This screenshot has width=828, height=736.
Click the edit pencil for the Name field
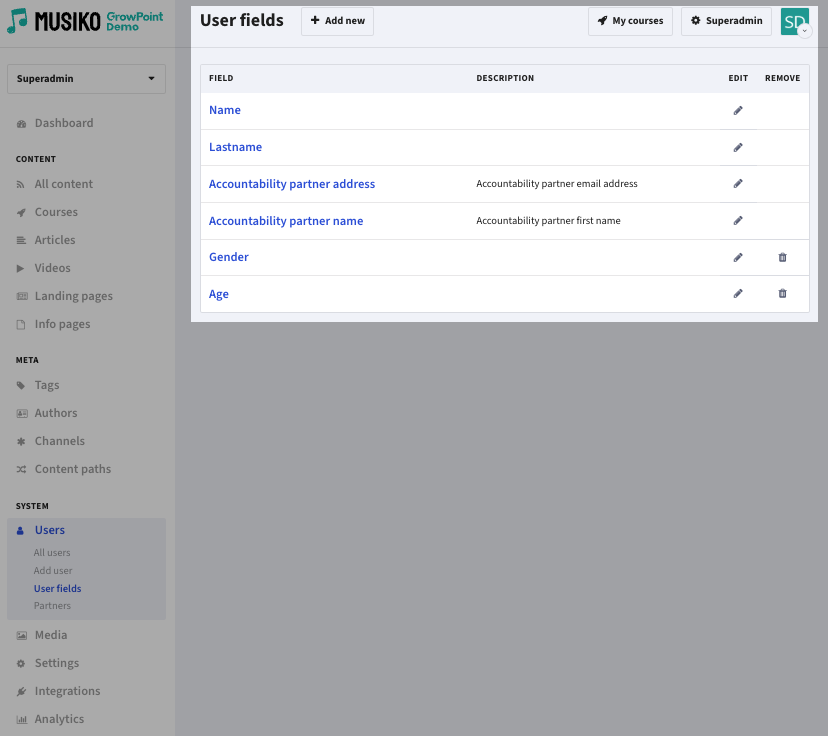point(738,110)
